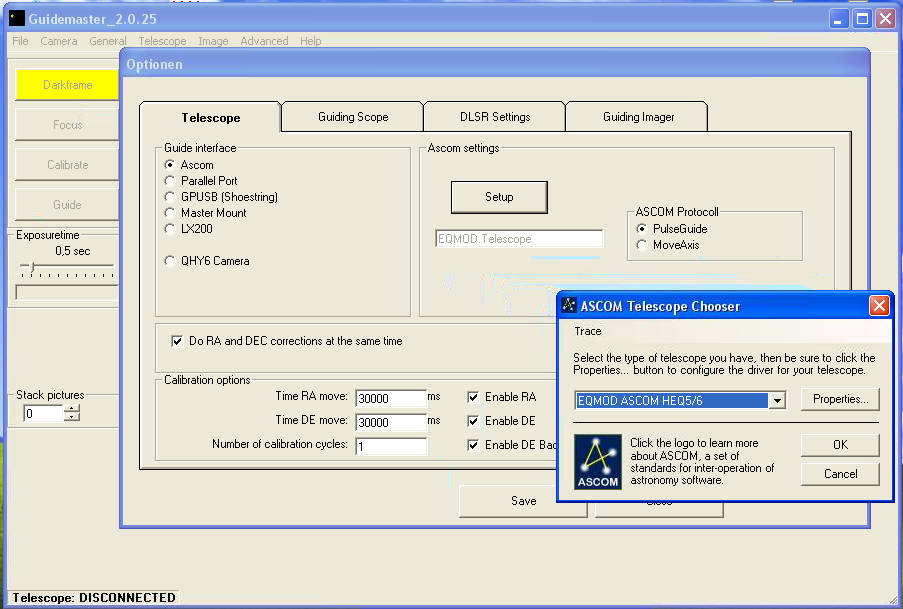Click the Setup button
903x609 pixels.
(x=499, y=197)
